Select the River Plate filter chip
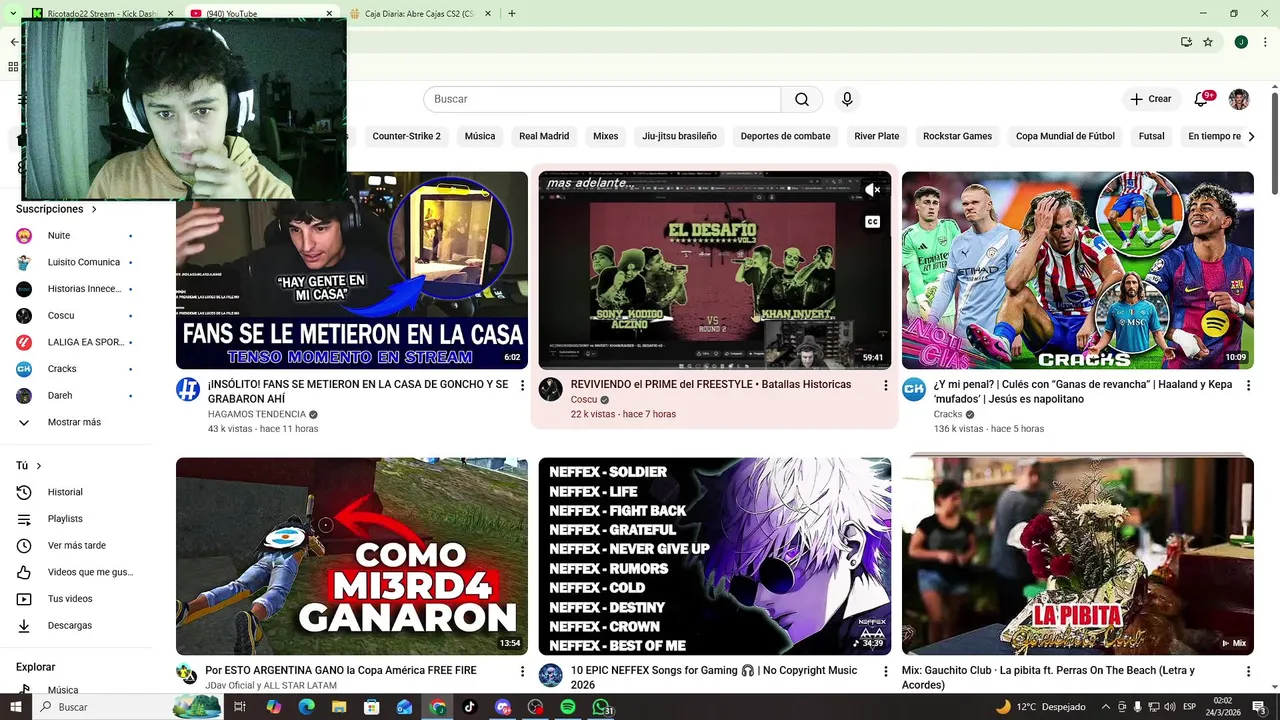Image resolution: width=1280 pixels, height=720 pixels. (876, 136)
